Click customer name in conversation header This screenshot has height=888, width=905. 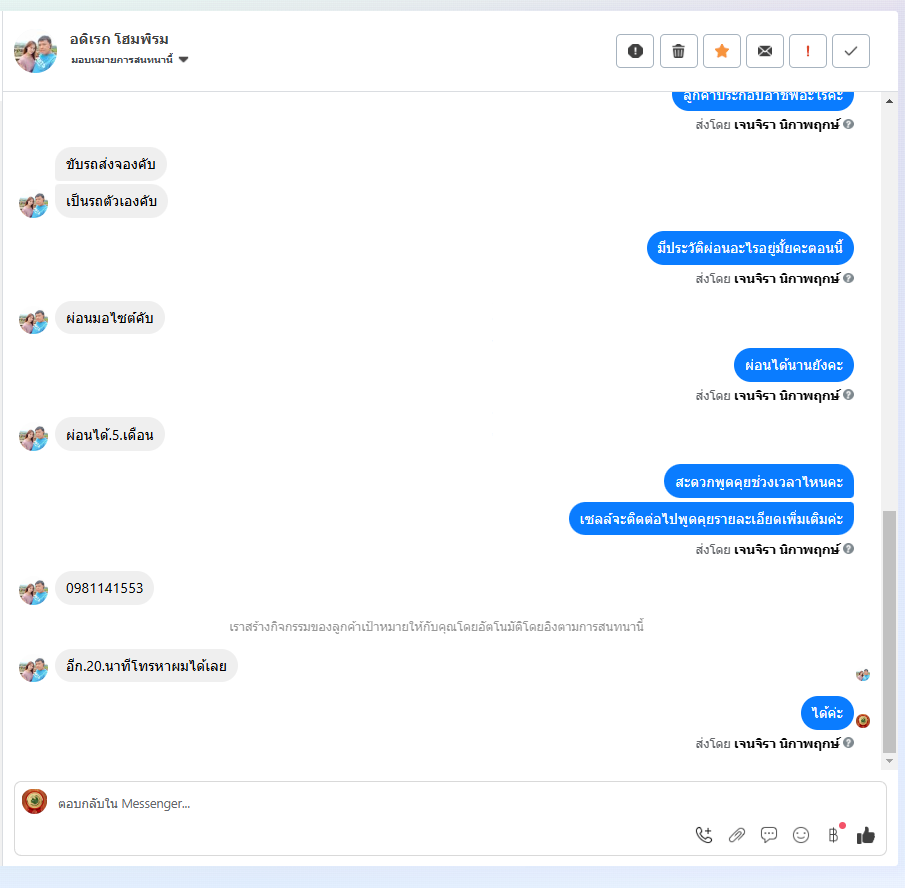119,39
